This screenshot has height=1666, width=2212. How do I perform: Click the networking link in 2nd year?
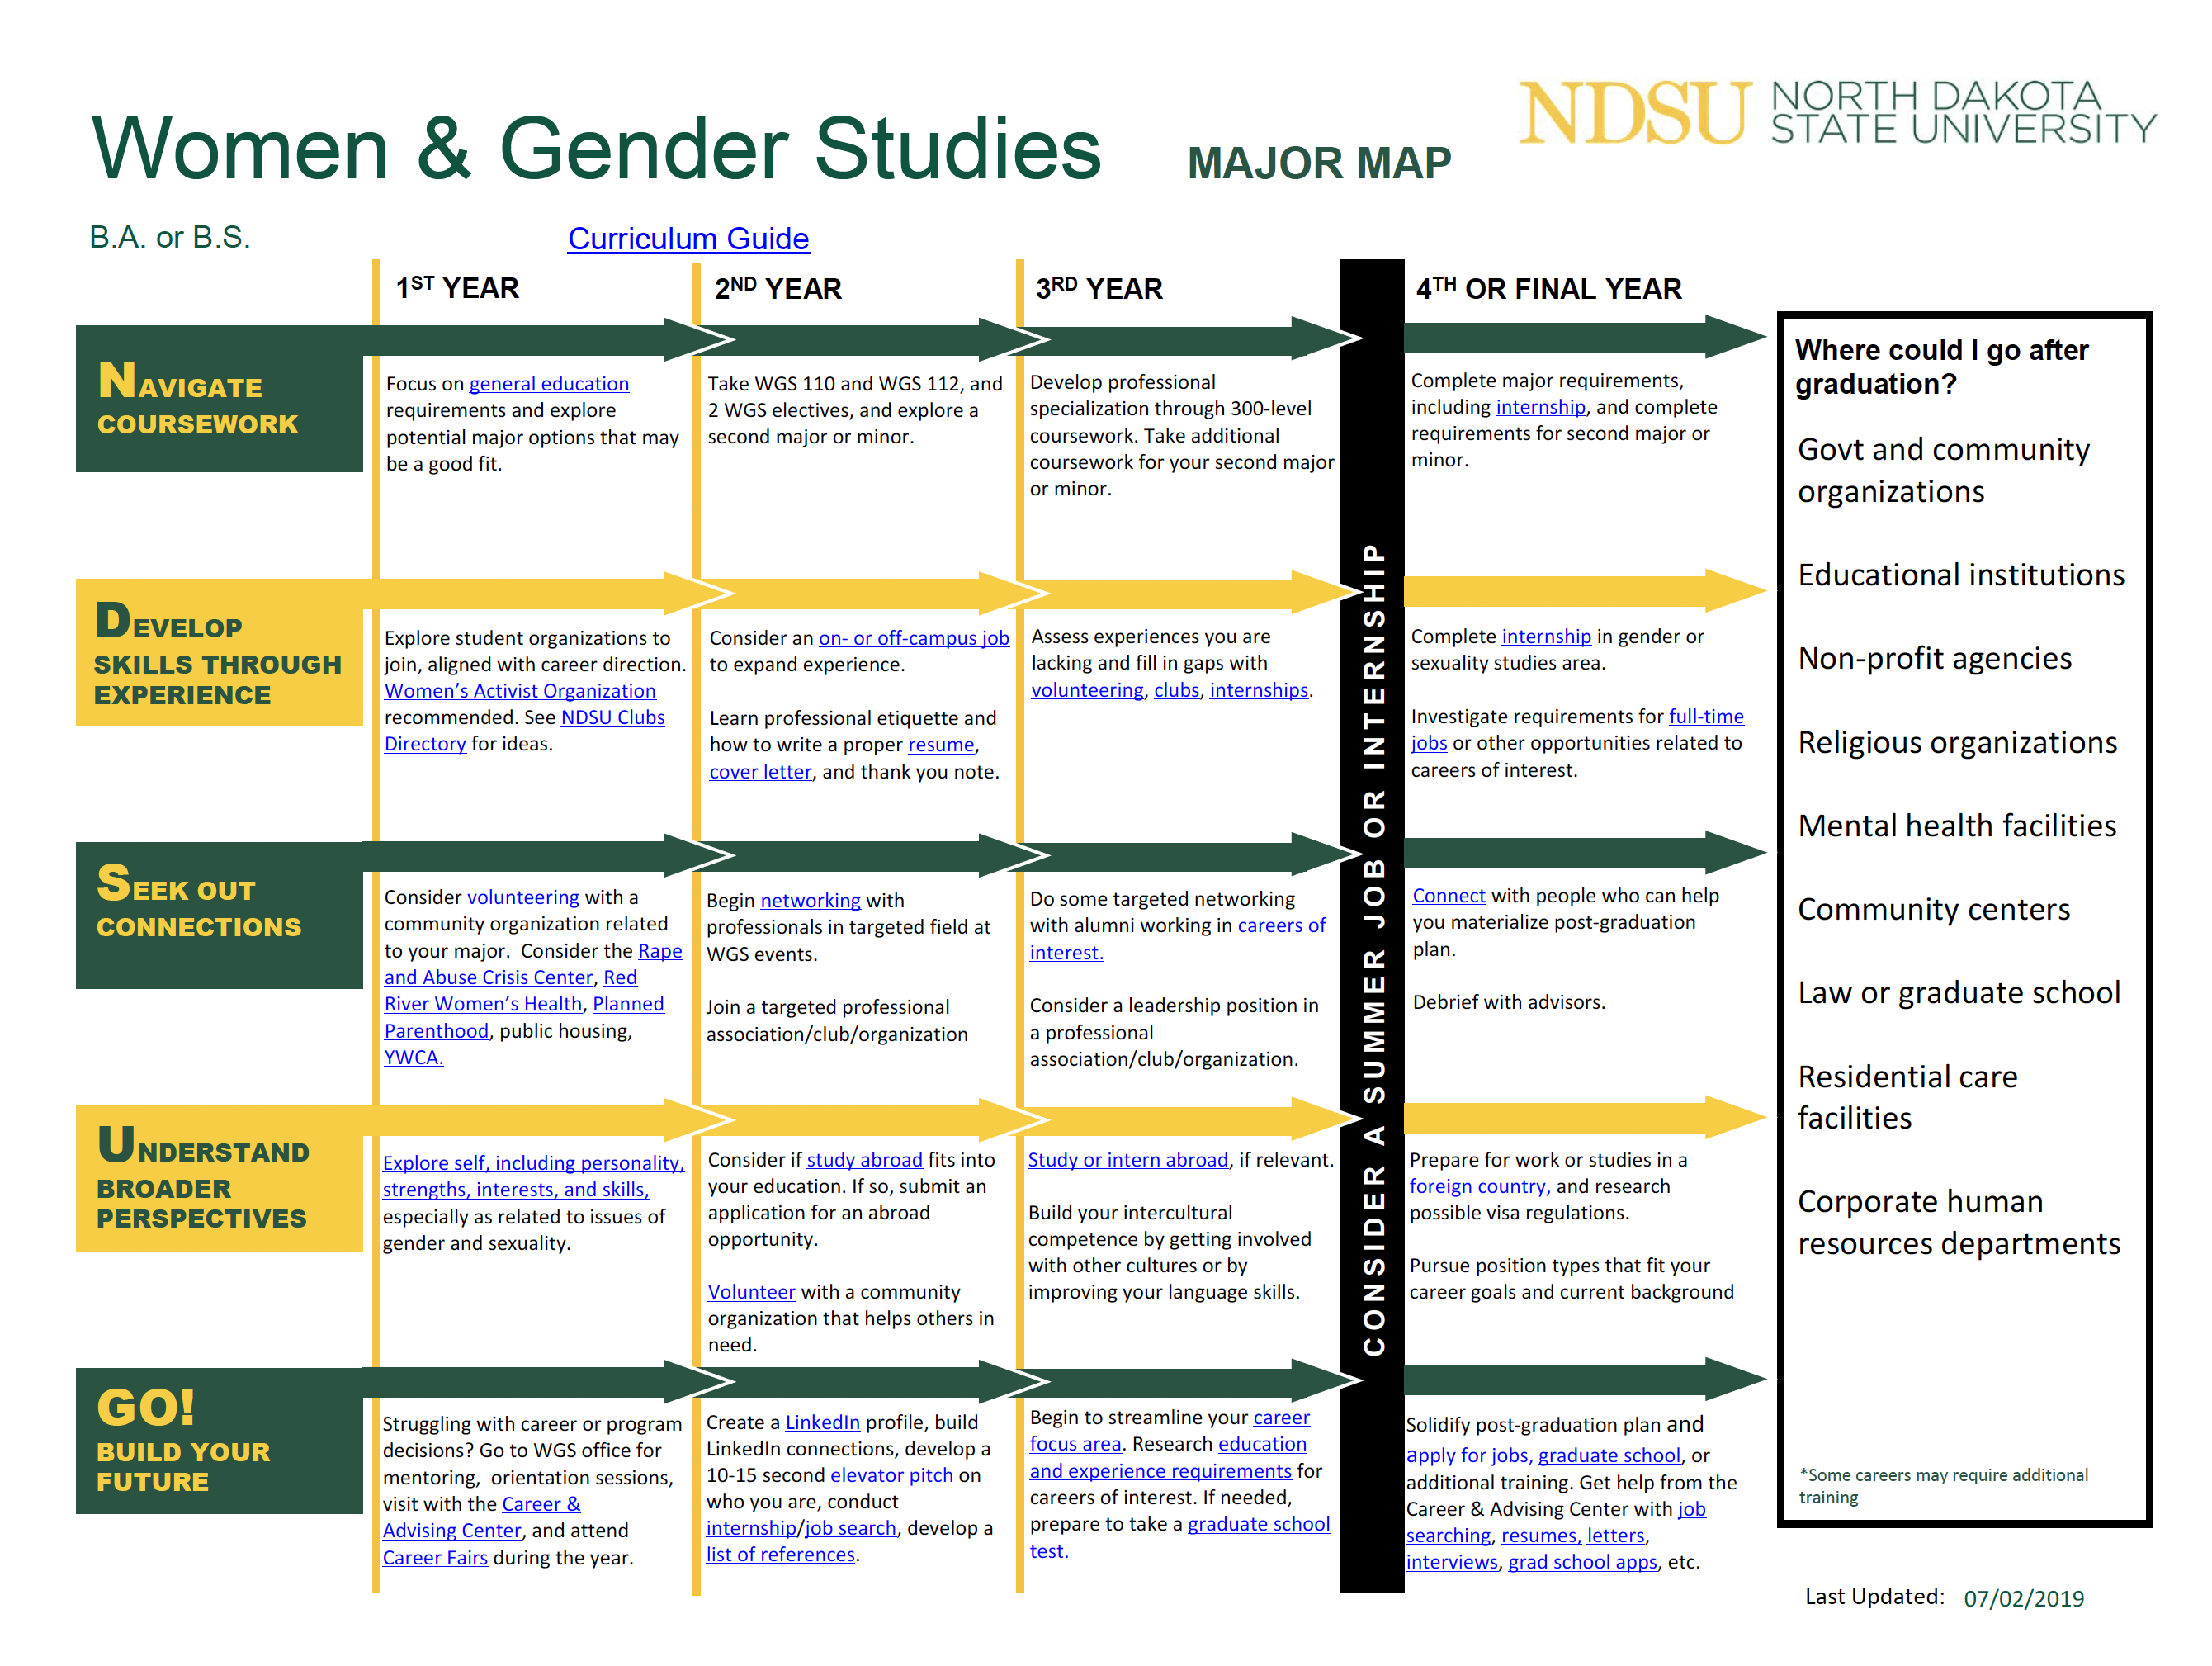pos(810,901)
